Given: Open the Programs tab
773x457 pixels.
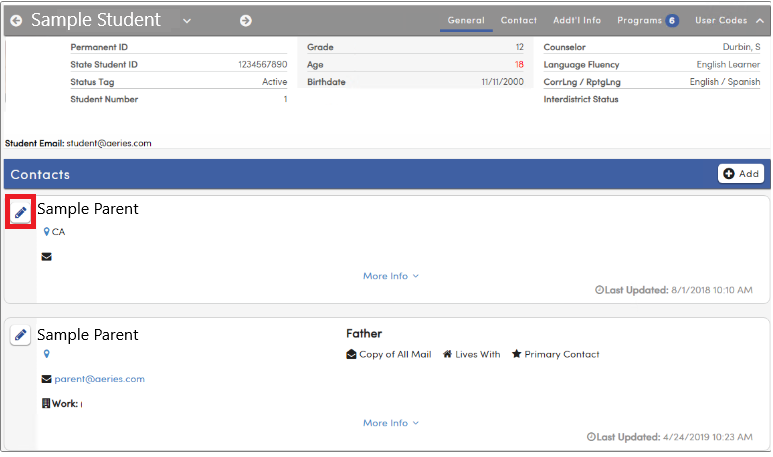Looking at the screenshot, I should (x=647, y=20).
